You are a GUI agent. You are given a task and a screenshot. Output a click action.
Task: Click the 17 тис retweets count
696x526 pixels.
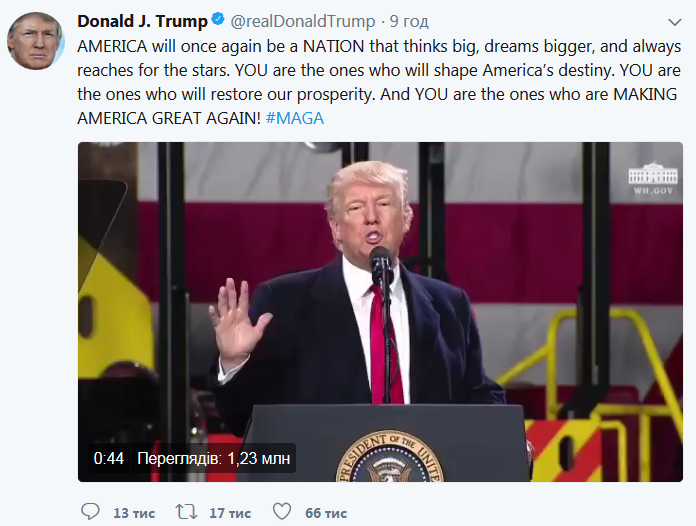point(230,513)
